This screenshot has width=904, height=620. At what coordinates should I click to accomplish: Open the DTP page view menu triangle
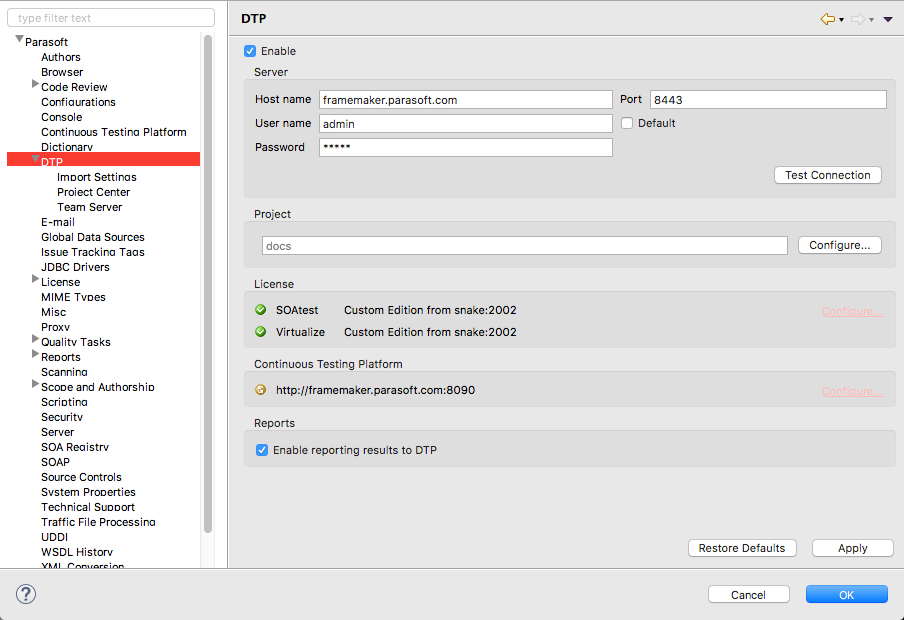coord(888,20)
